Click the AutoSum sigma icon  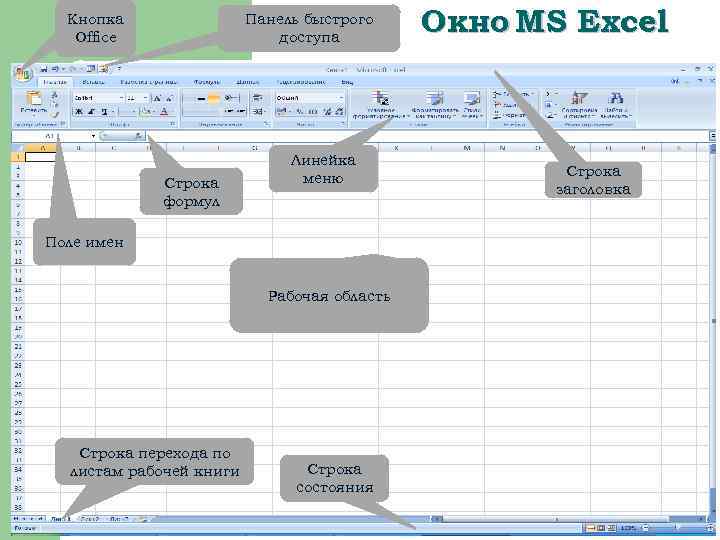548,94
